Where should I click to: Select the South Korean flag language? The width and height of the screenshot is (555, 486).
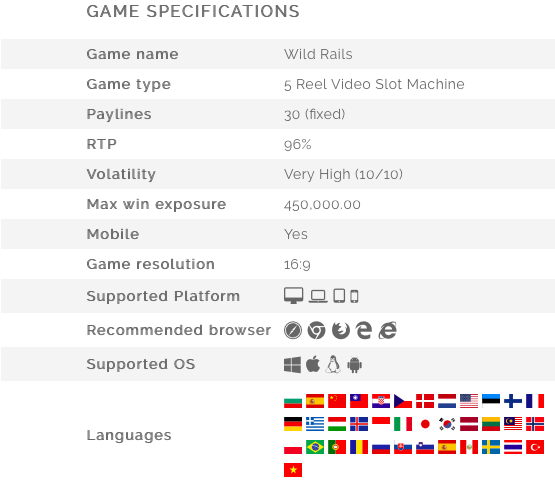tap(447, 424)
